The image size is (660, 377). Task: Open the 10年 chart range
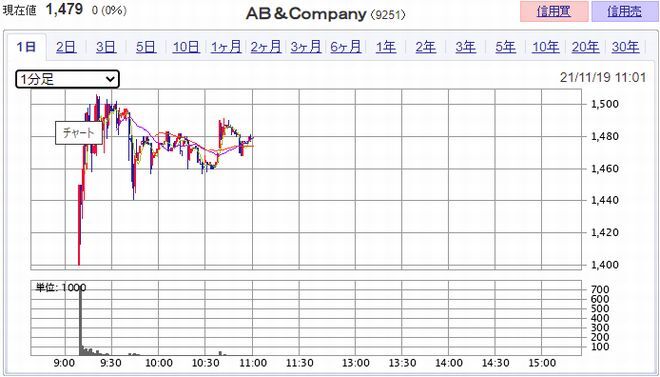tap(546, 47)
